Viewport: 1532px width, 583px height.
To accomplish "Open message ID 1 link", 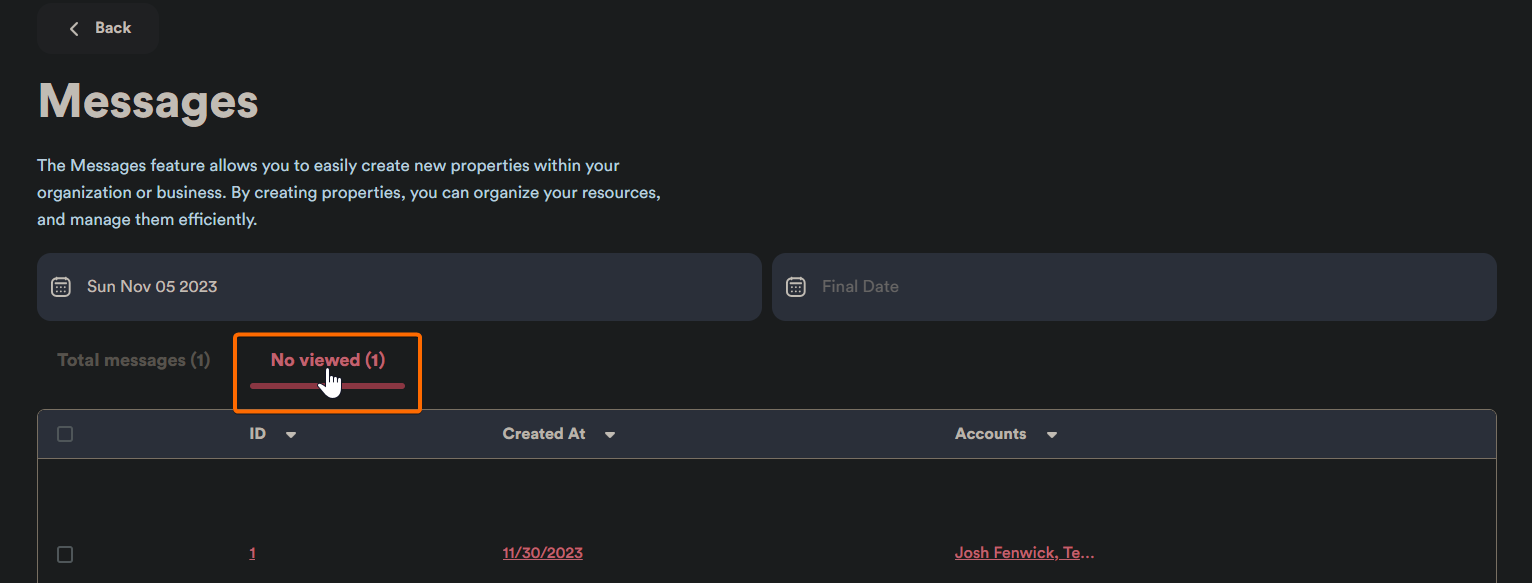I will pyautogui.click(x=252, y=553).
